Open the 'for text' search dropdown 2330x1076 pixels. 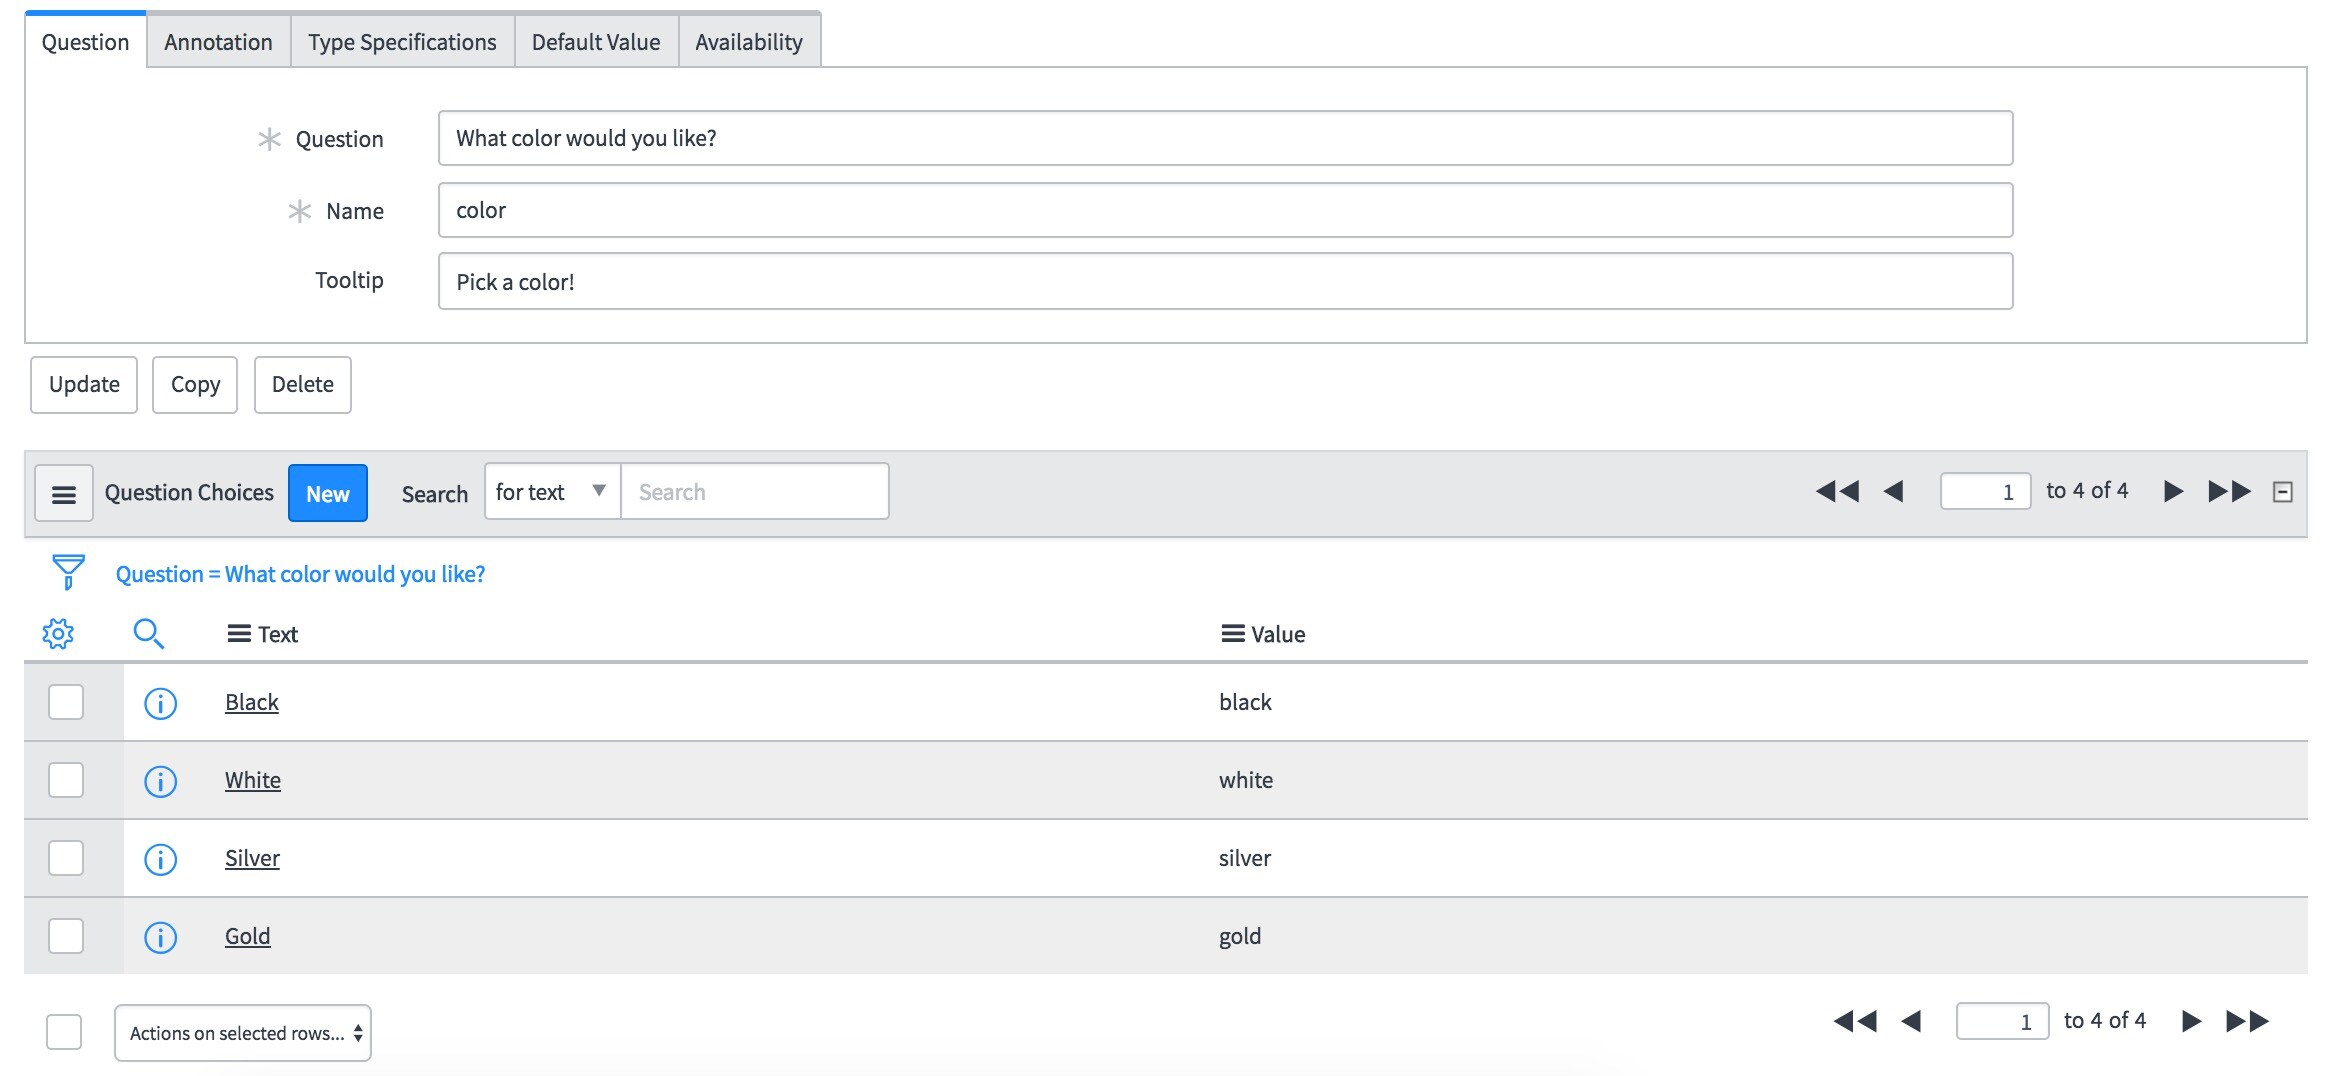click(x=550, y=491)
